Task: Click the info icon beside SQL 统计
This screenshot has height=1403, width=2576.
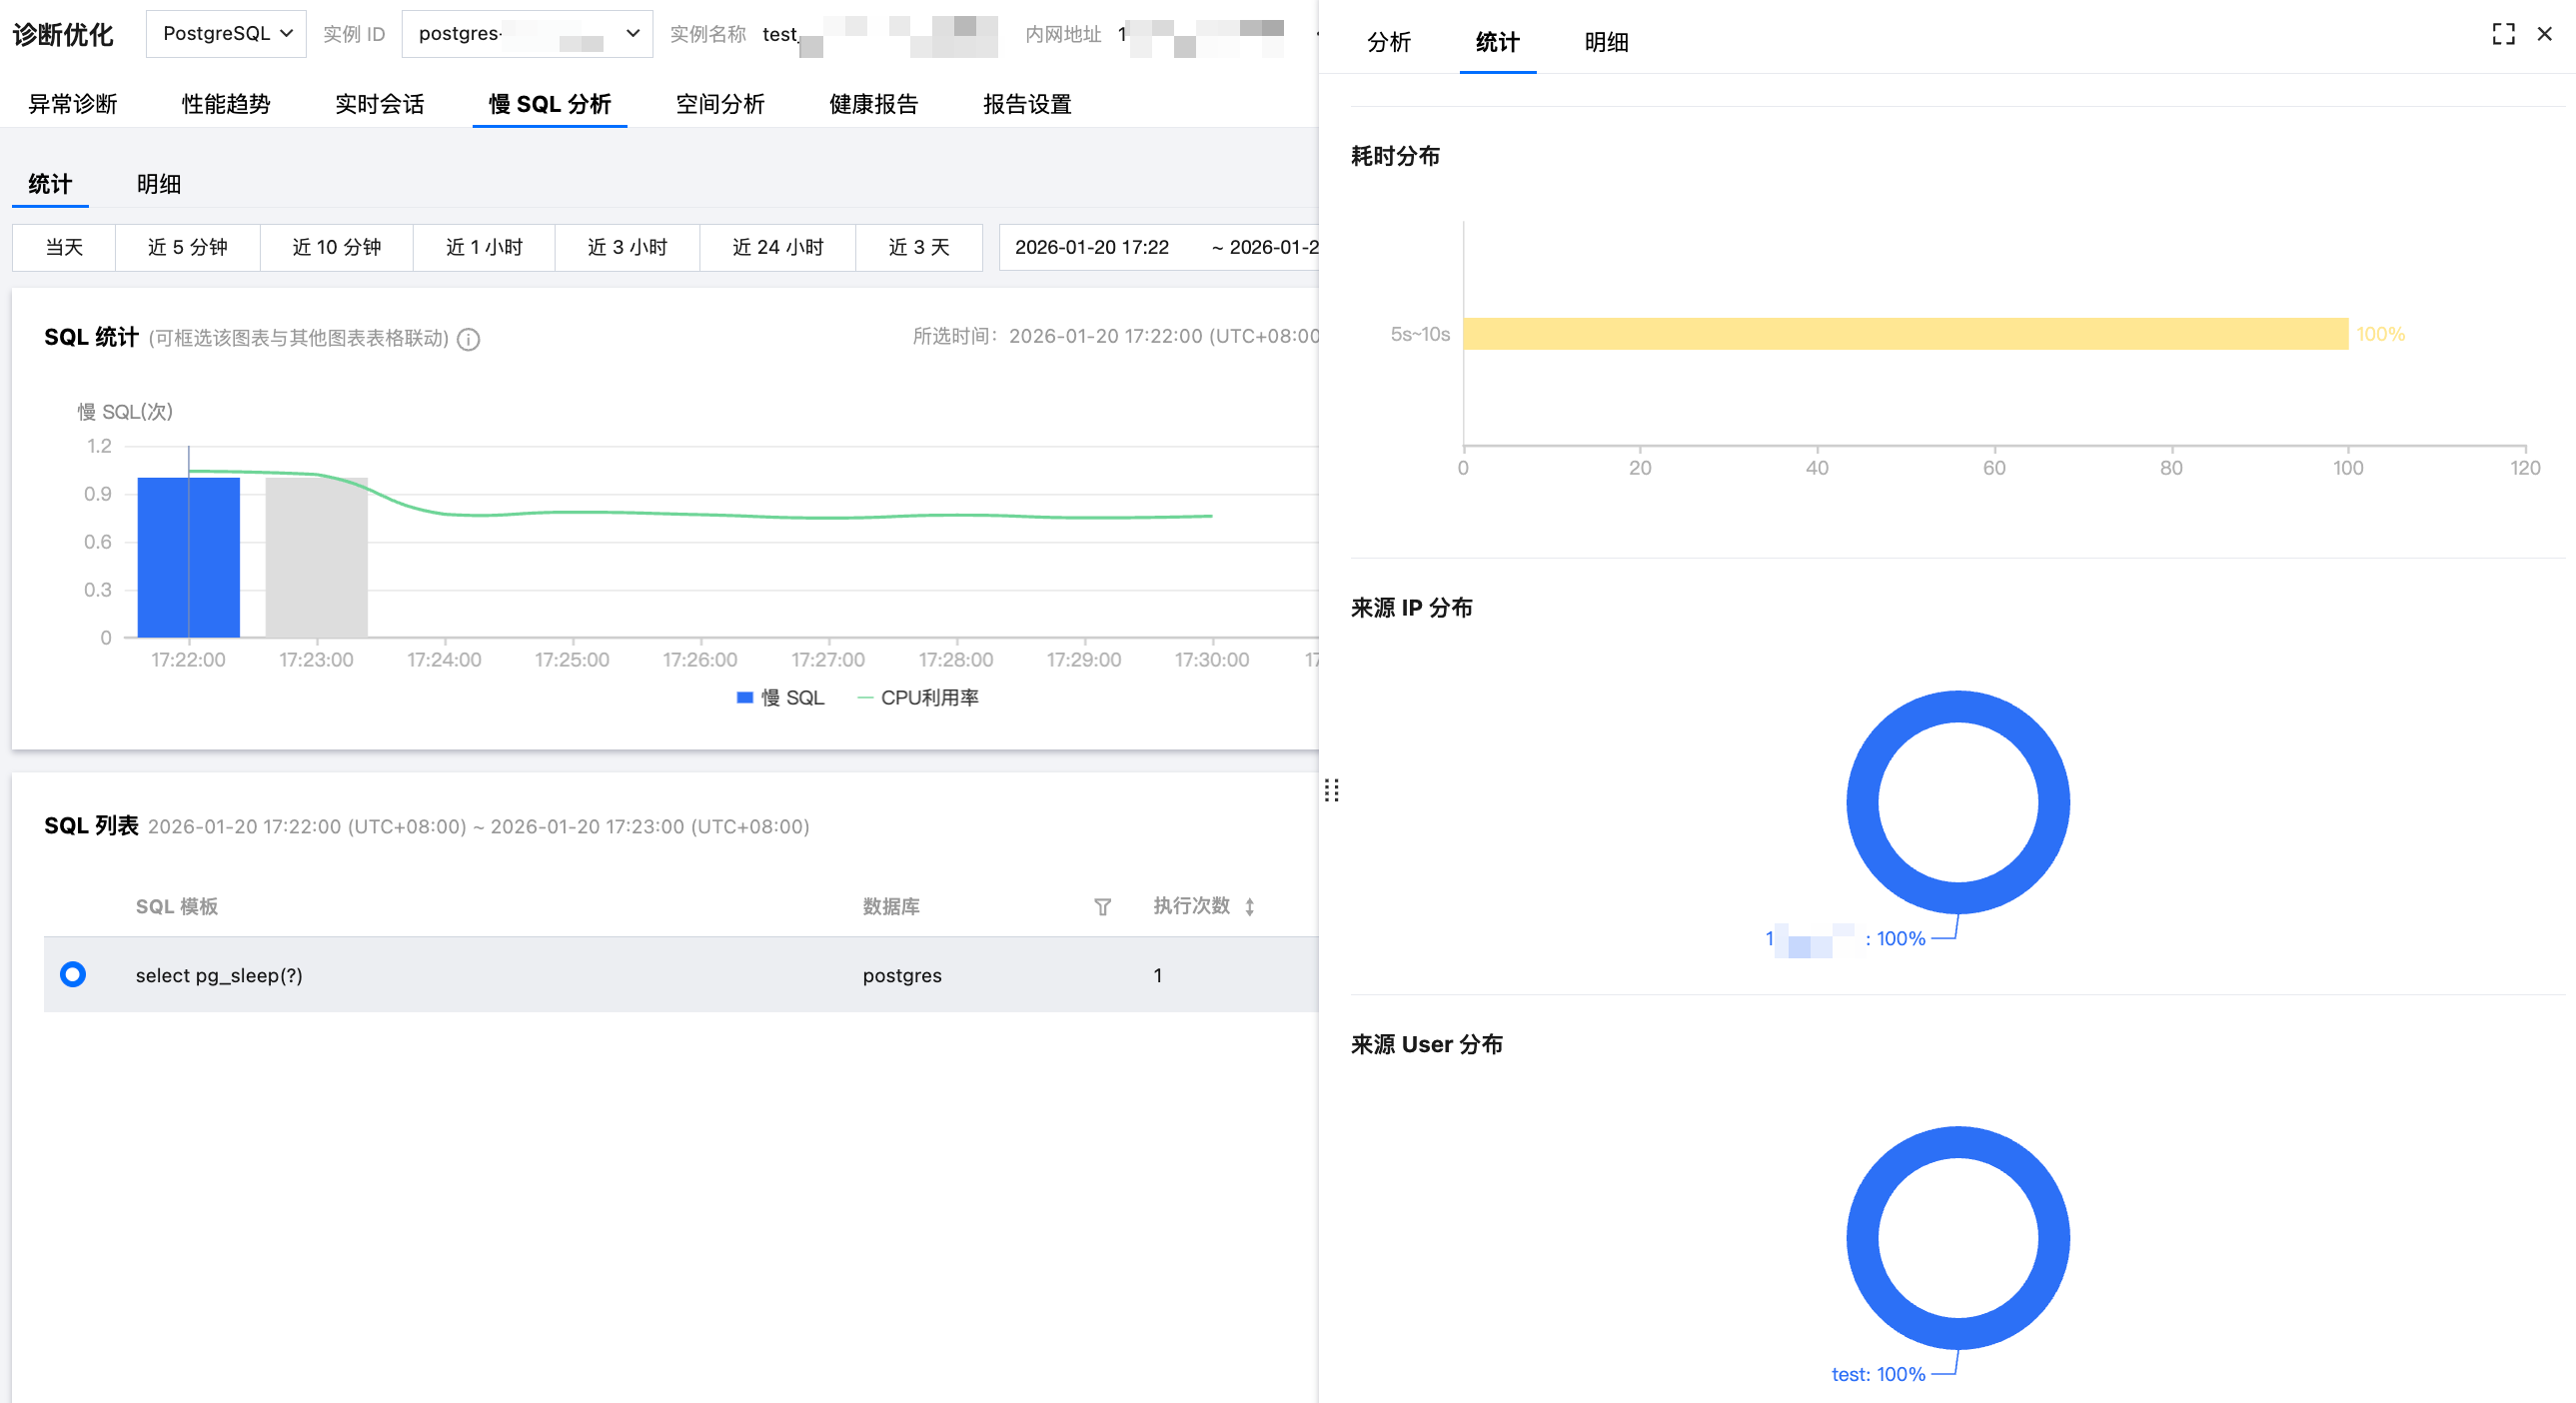Action: pos(468,339)
